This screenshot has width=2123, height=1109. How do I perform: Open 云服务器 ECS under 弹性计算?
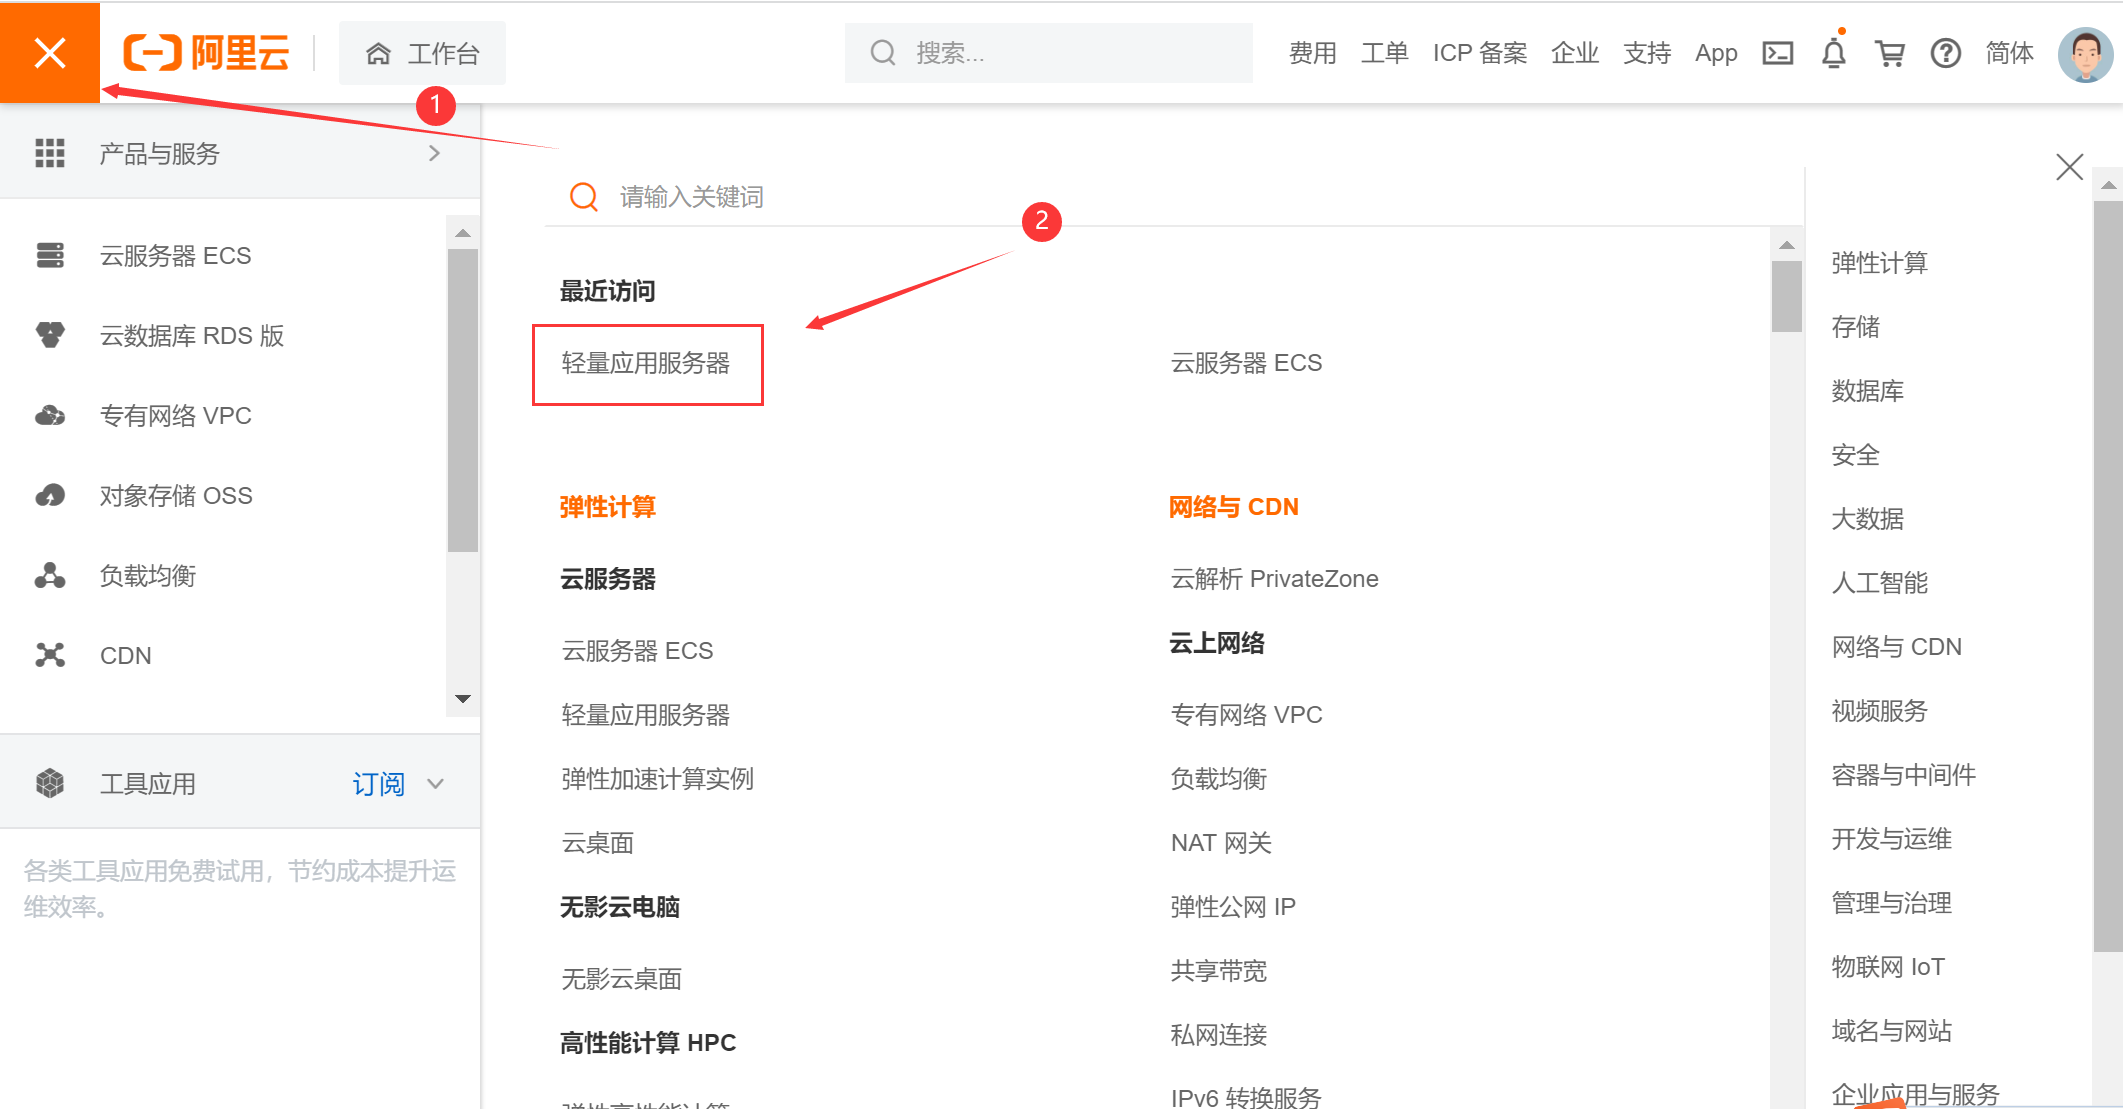point(637,651)
